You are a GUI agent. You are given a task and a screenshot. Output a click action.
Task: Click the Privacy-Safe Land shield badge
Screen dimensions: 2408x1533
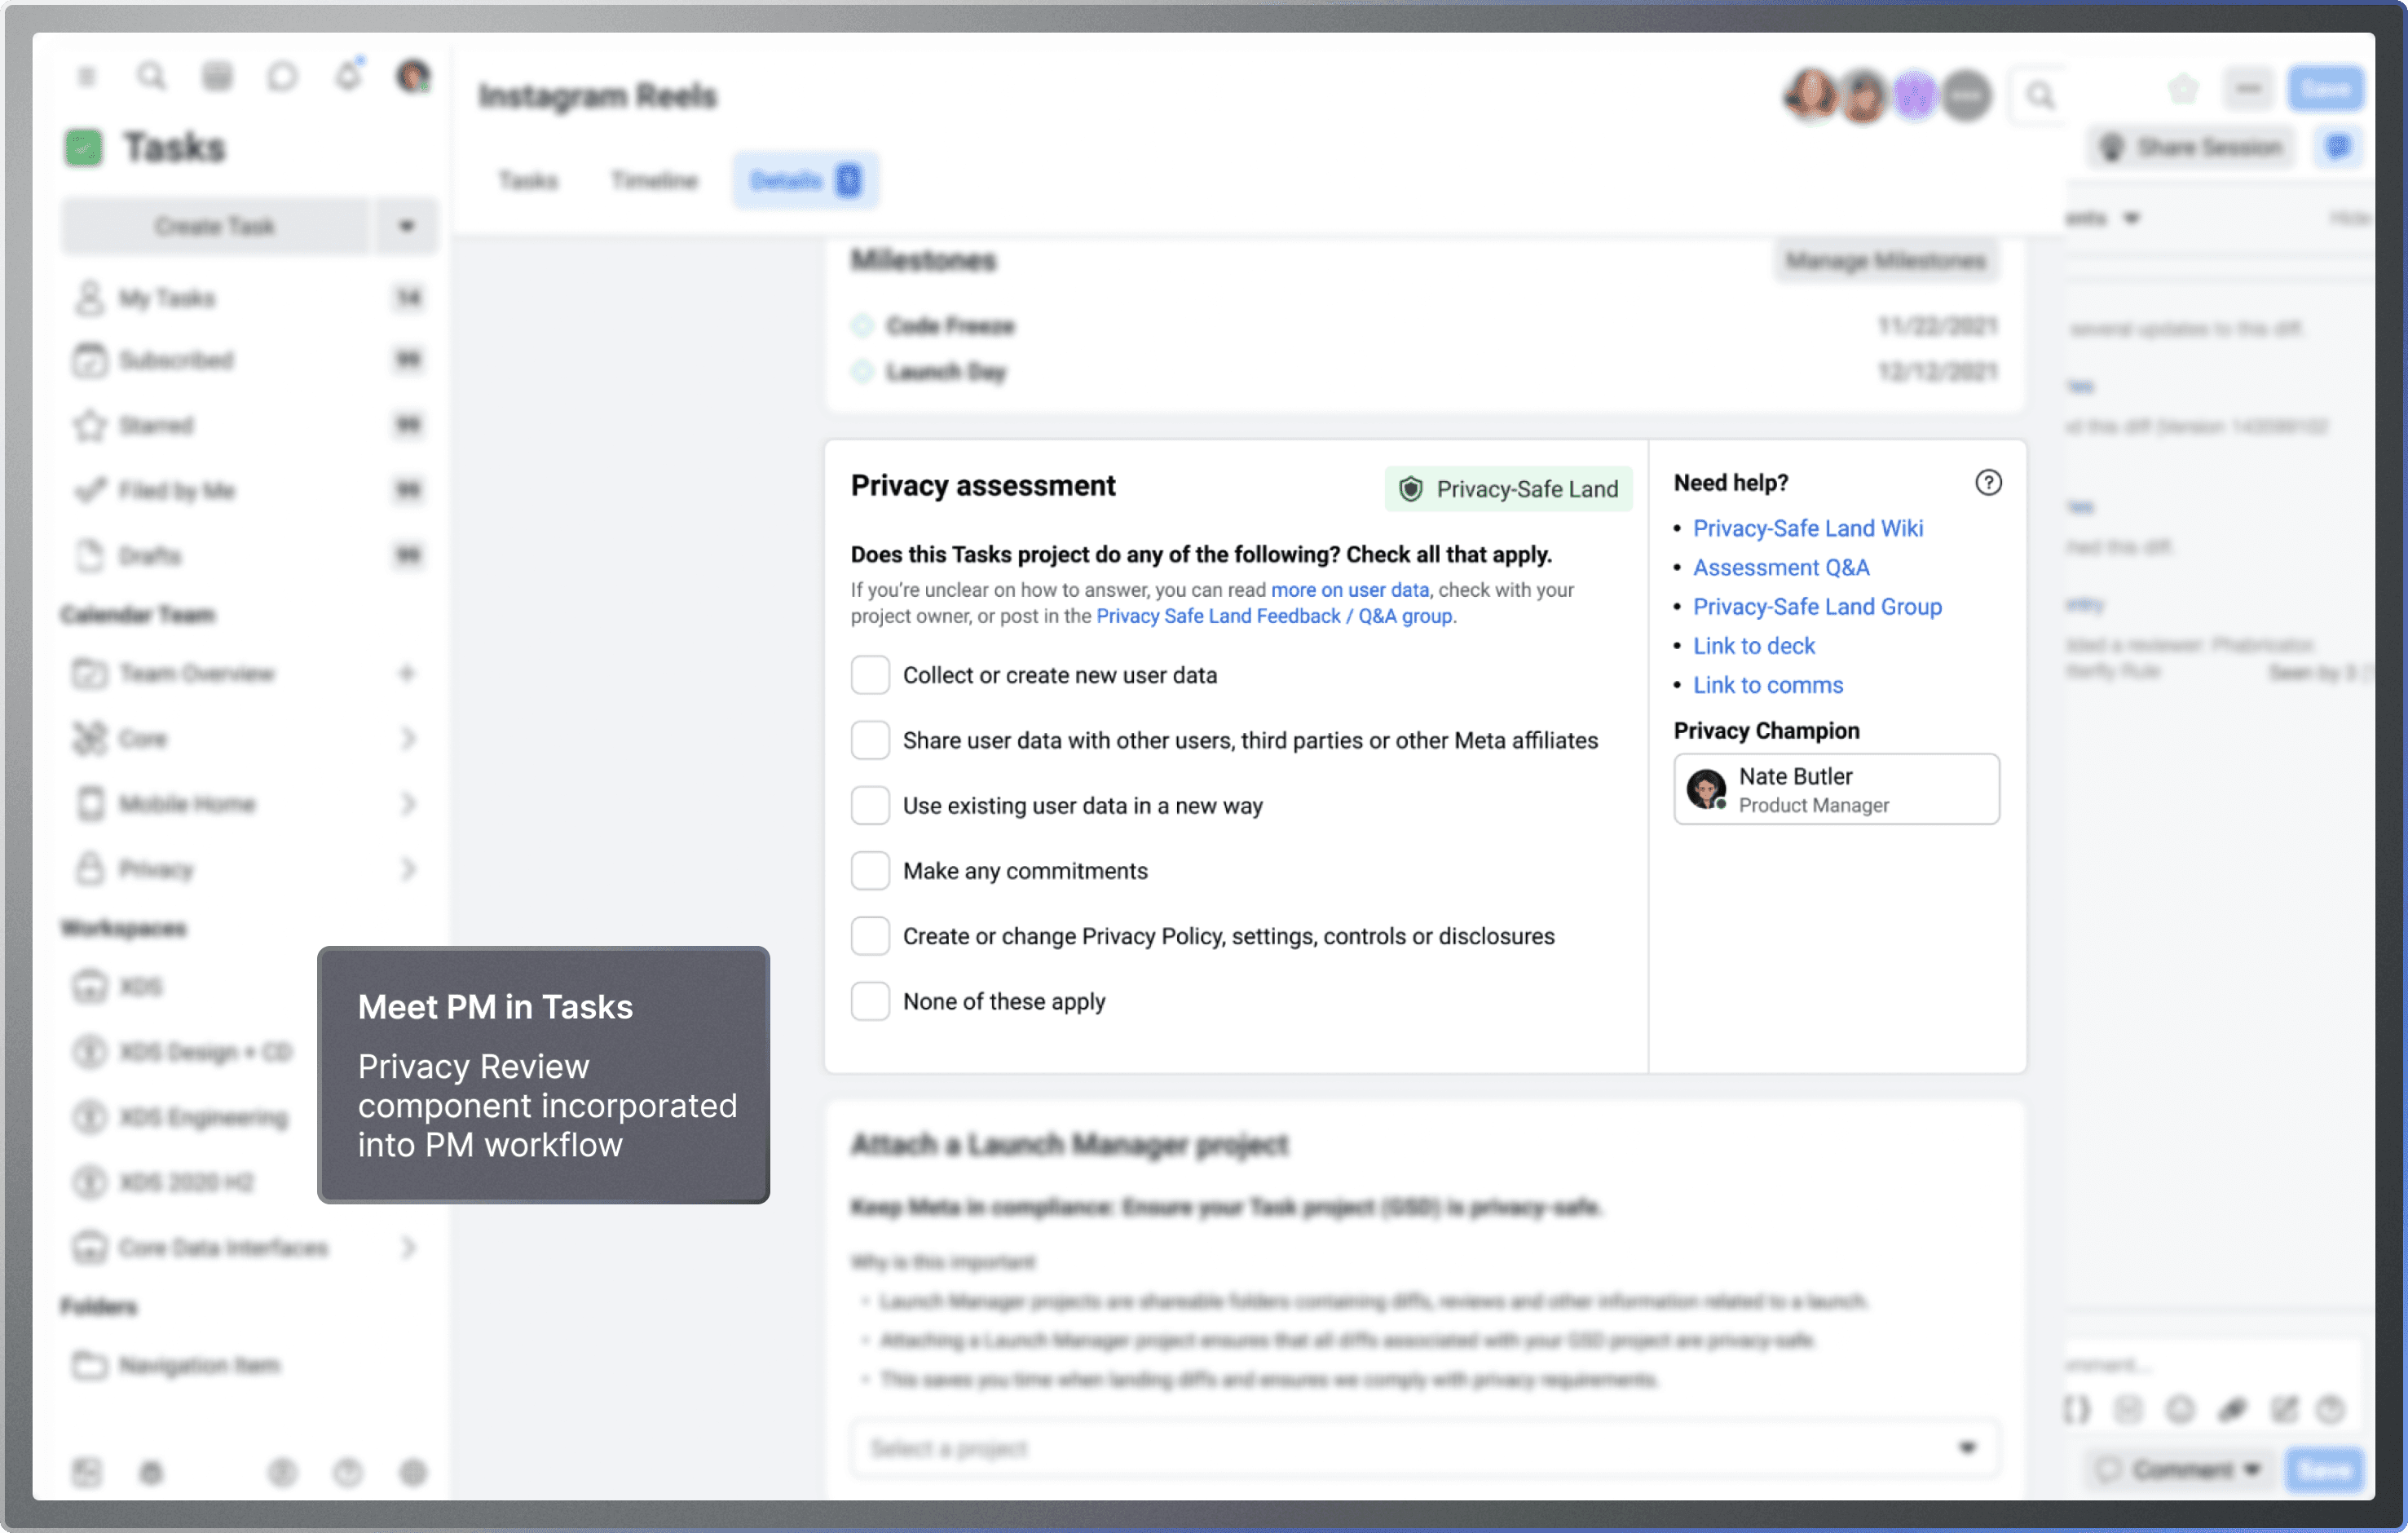(x=1508, y=489)
